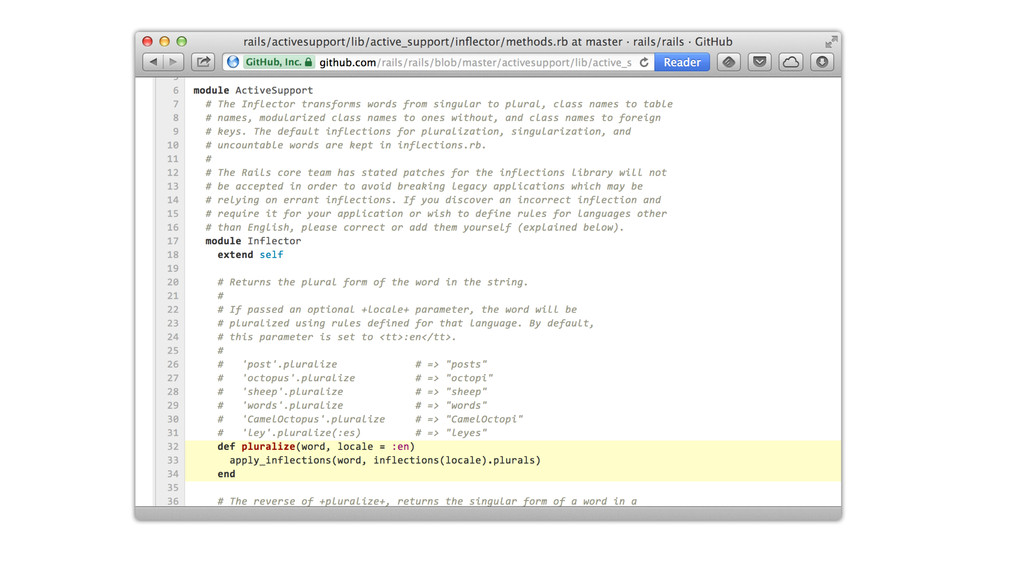1024x576 pixels.
Task: Open the Share button in toolbar
Action: coord(203,62)
